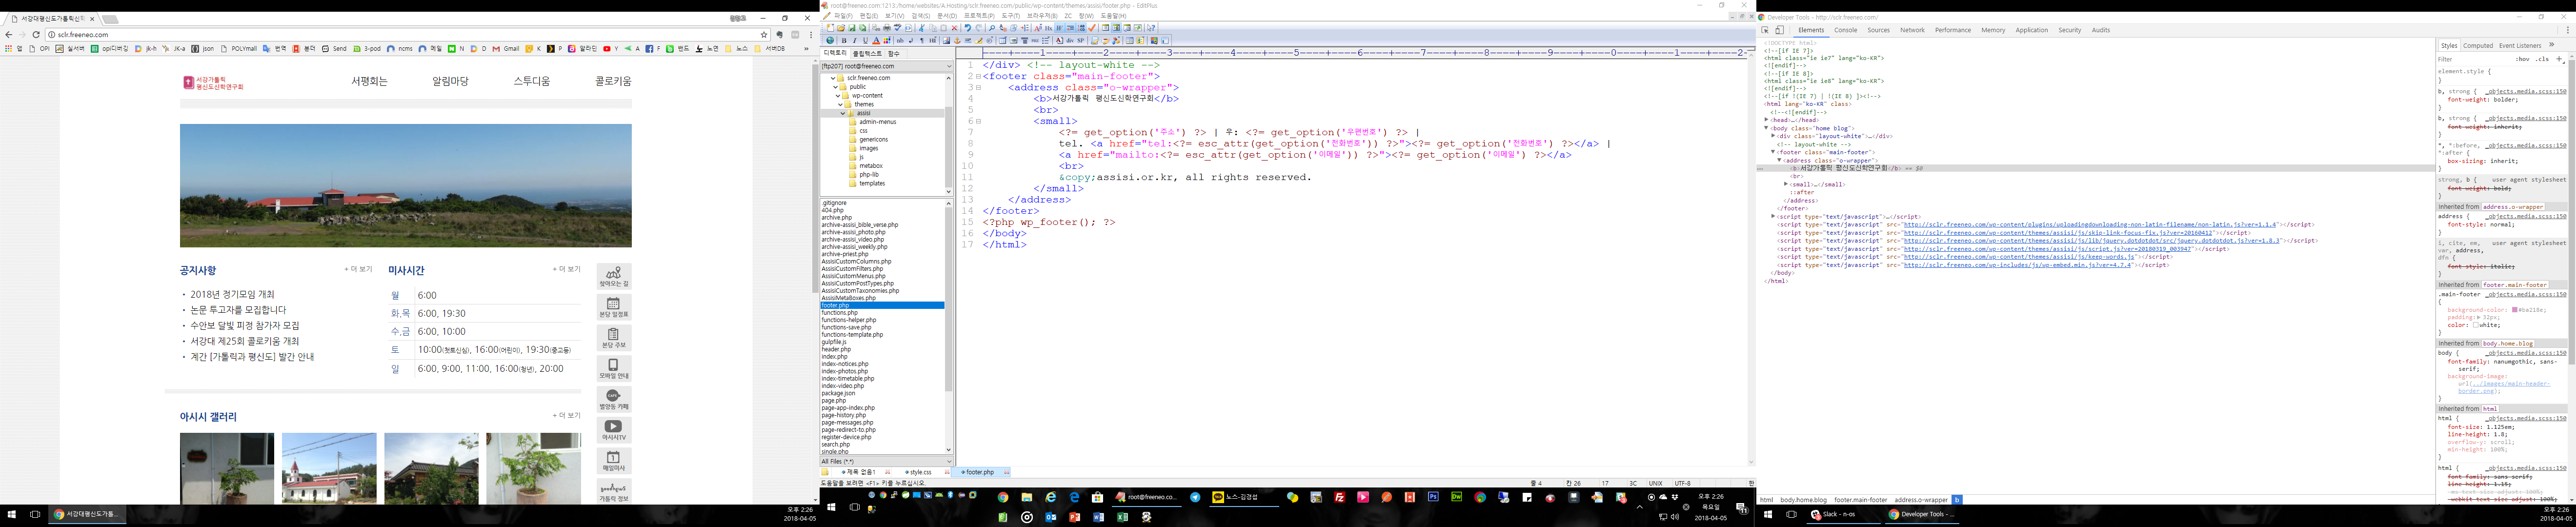Expand the head node in Elements panel
This screenshot has height=527, width=2576.
pos(1767,120)
